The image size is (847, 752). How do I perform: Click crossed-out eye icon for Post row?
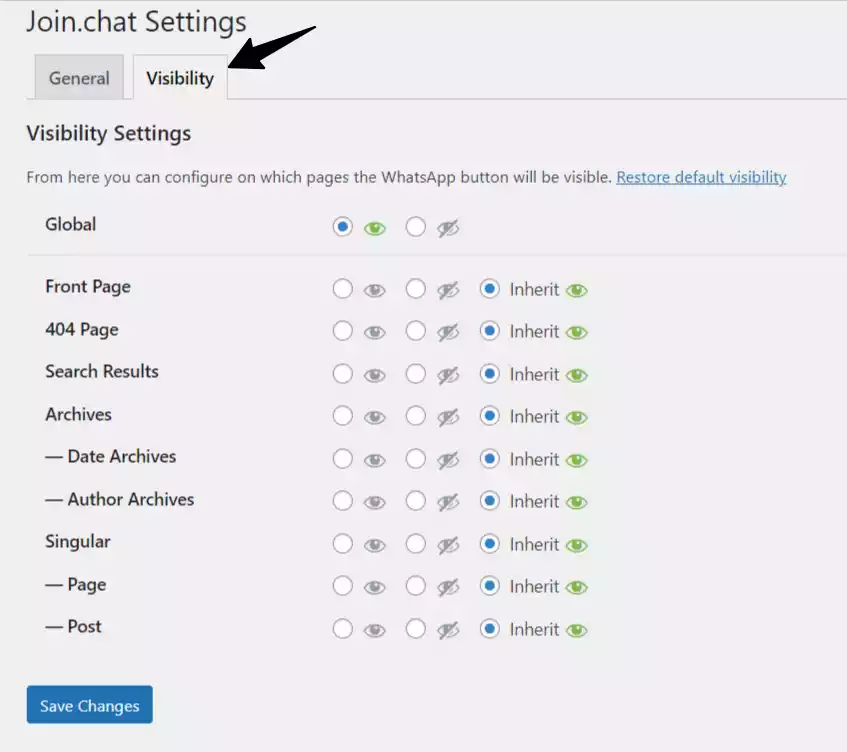(448, 630)
